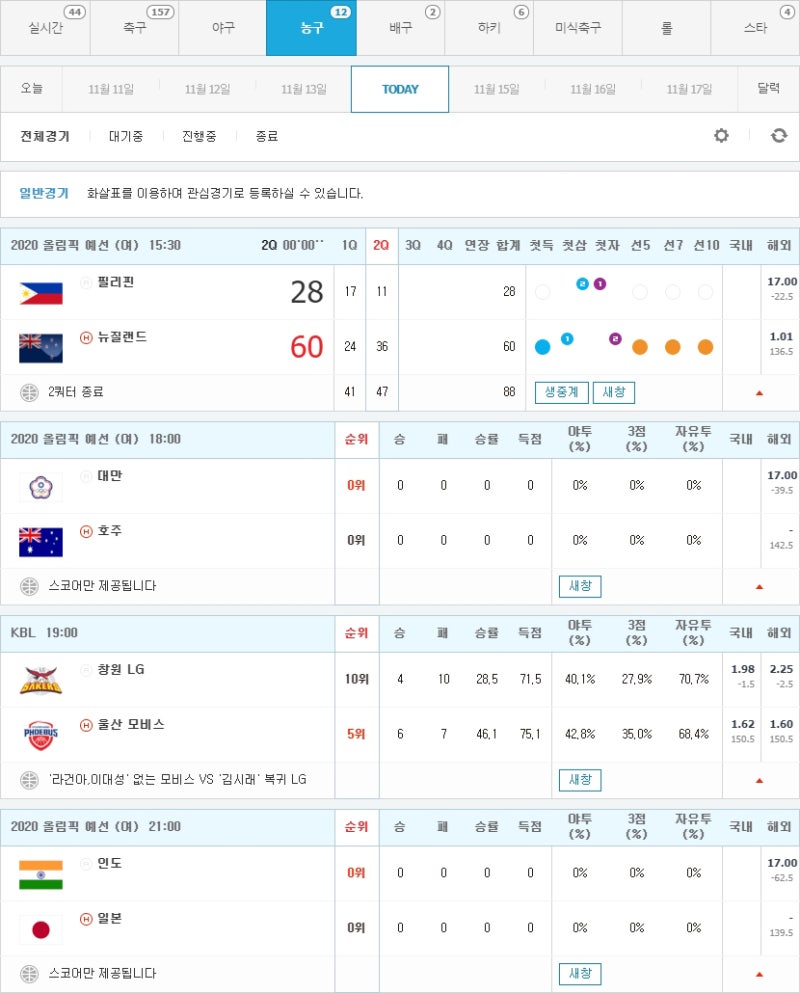Image resolution: width=800 pixels, height=993 pixels.
Task: Click the Philippines flag icon
Action: click(x=41, y=293)
